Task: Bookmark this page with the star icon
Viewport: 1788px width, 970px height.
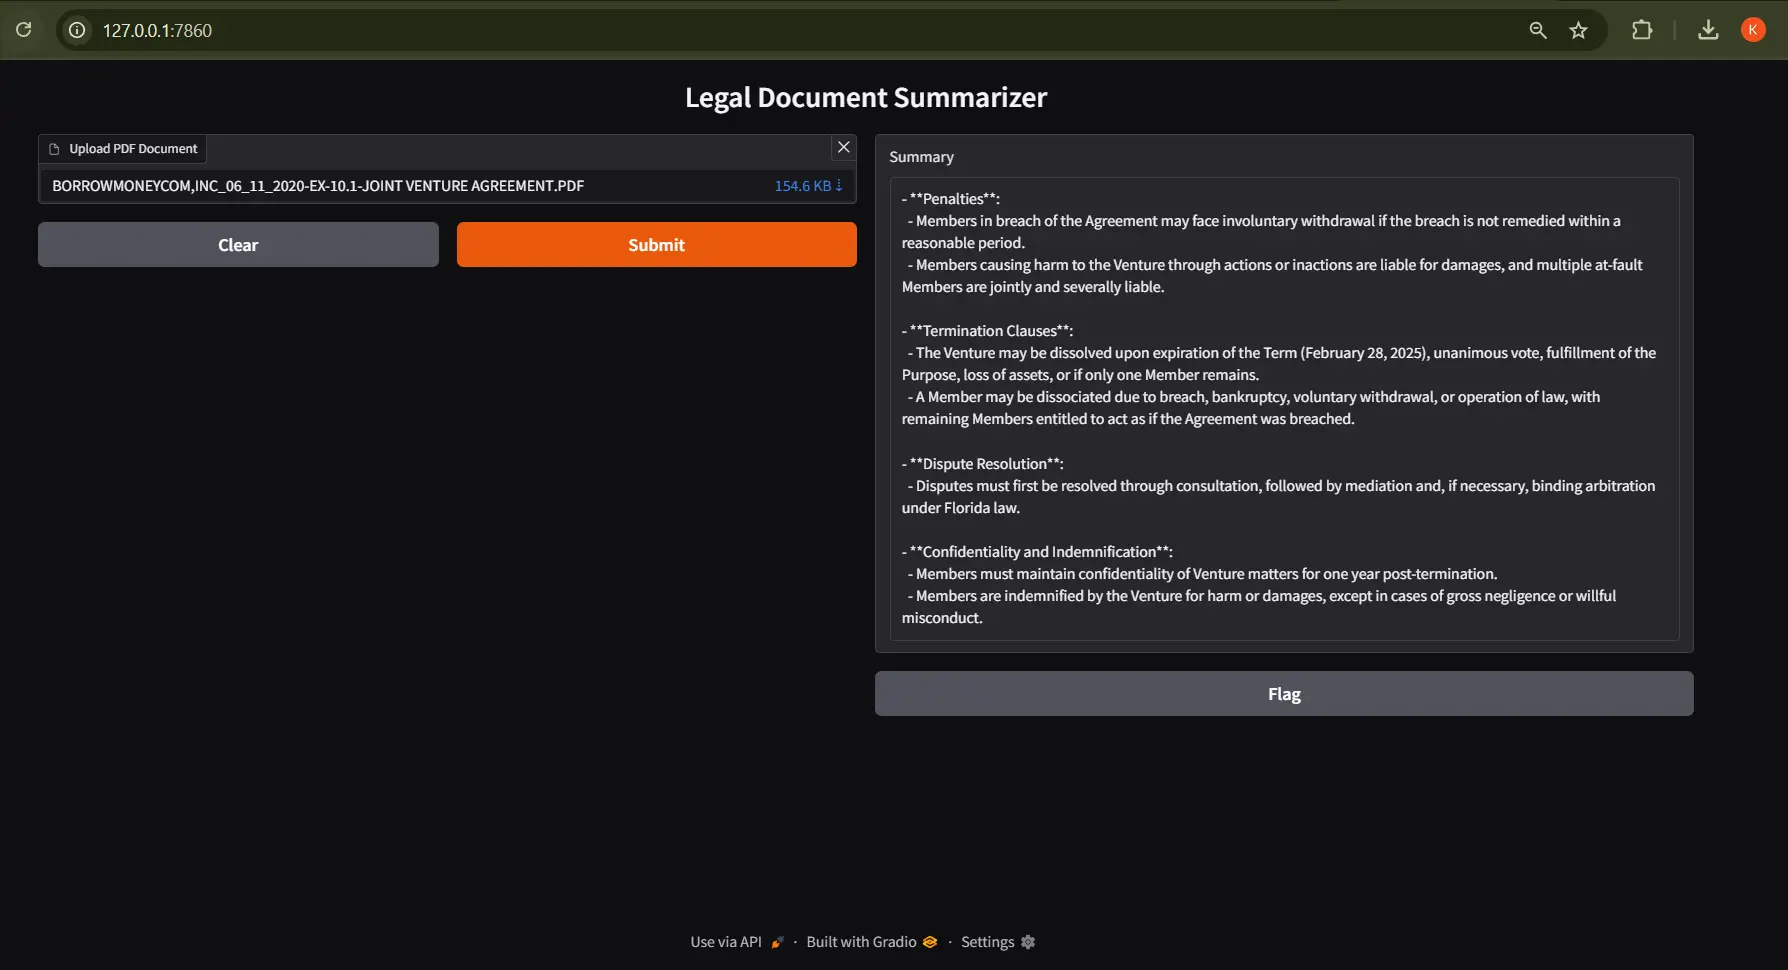Action: [x=1578, y=30]
